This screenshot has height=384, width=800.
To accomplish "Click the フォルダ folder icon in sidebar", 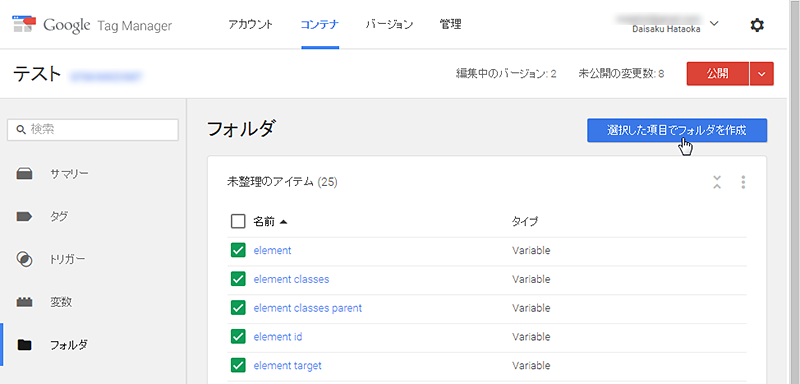I will pos(24,345).
